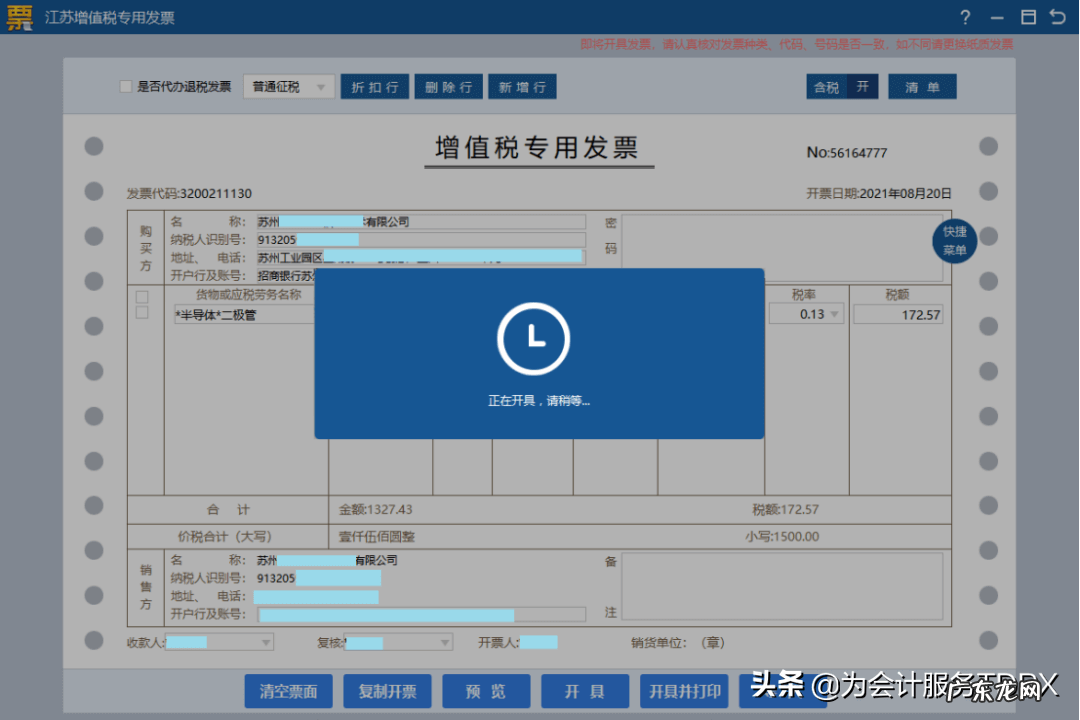Open the 普通征税 tax type dropdown
This screenshot has width=1080, height=720.
[x=288, y=87]
